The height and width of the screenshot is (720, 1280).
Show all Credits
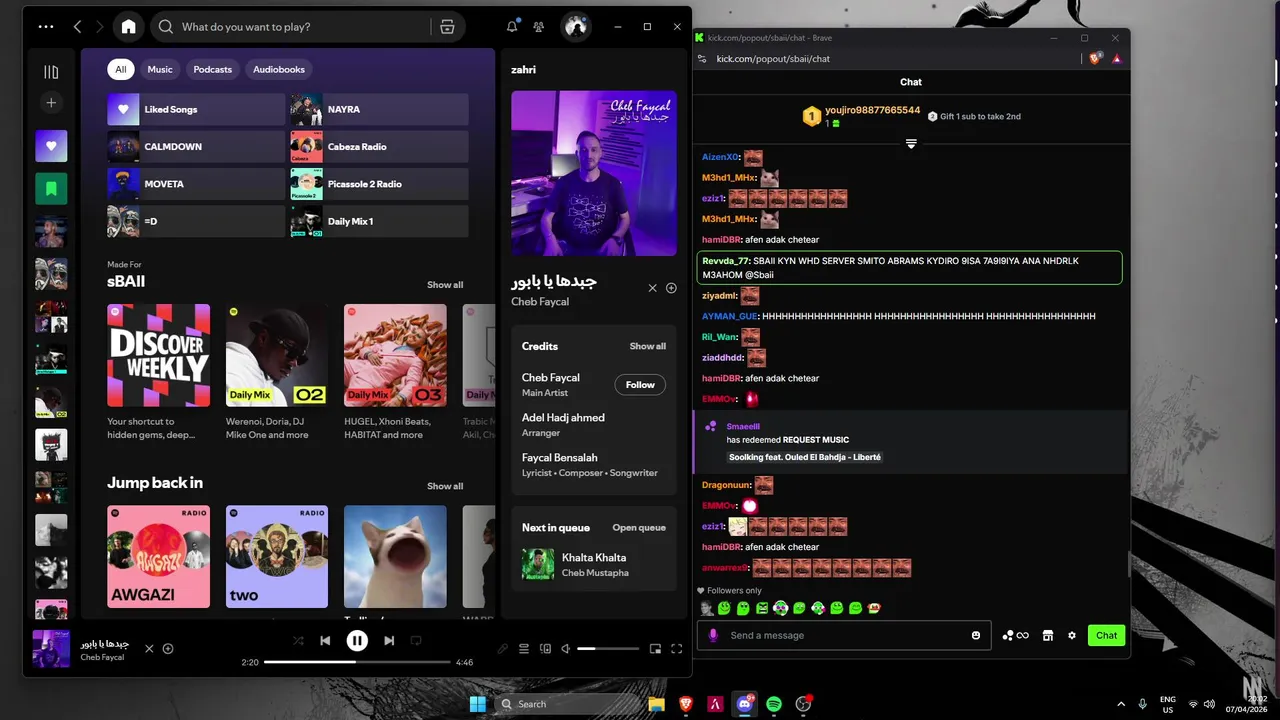click(x=647, y=346)
